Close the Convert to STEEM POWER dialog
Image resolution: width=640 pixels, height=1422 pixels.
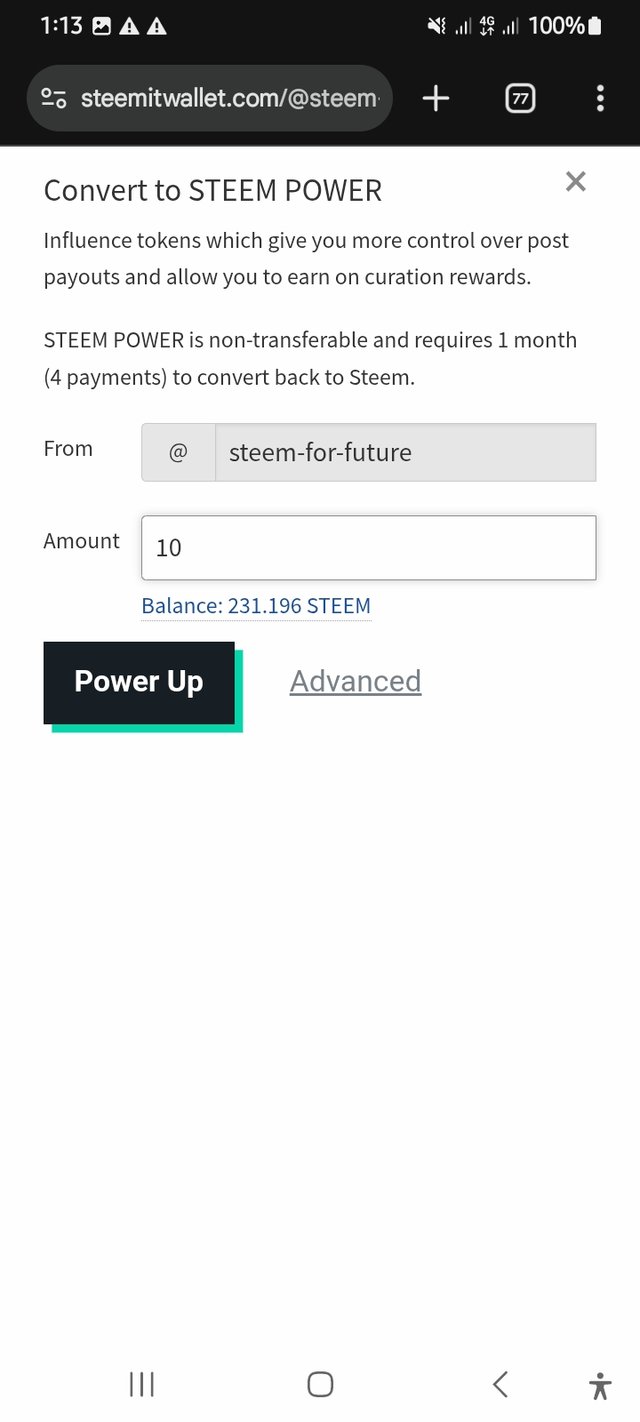click(575, 181)
